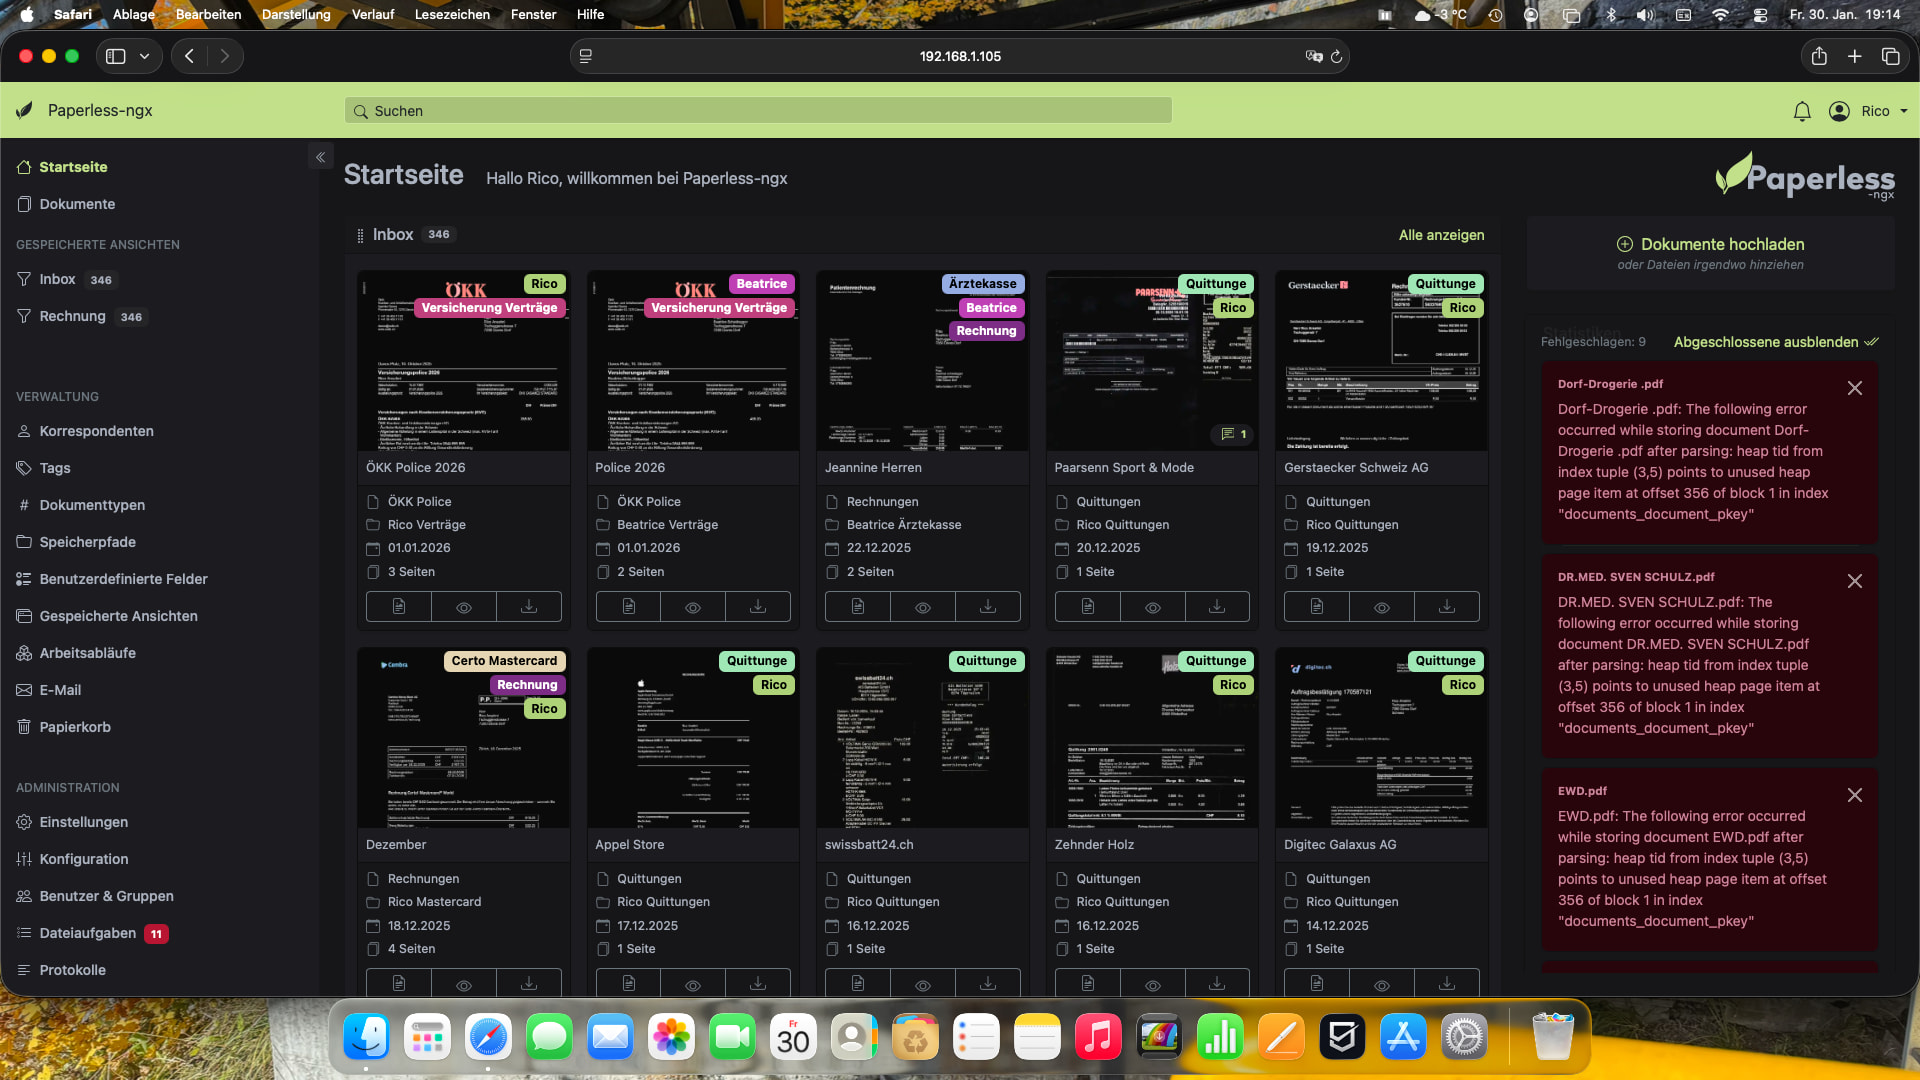This screenshot has width=1920, height=1080.
Task: Focus the Suchen search field
Action: pyautogui.click(x=760, y=111)
